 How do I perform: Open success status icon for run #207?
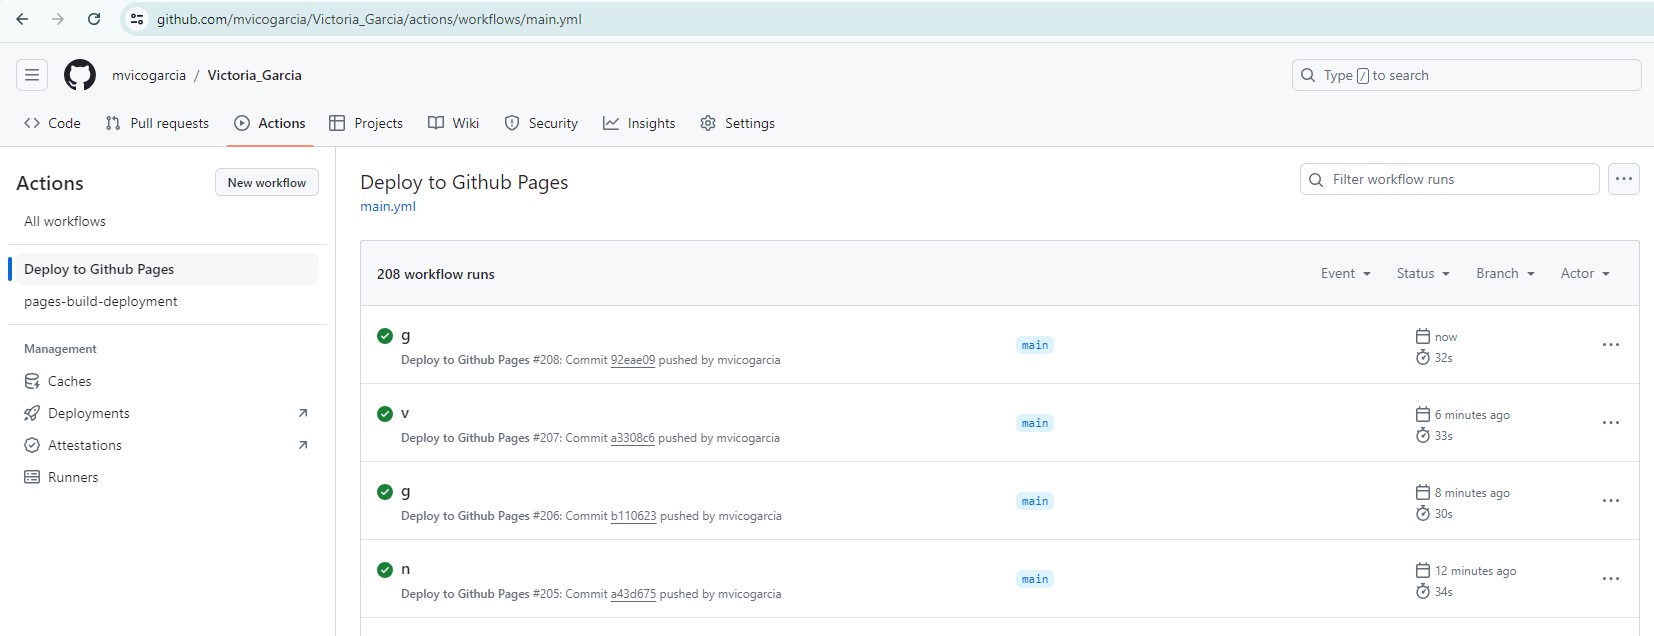pos(385,414)
